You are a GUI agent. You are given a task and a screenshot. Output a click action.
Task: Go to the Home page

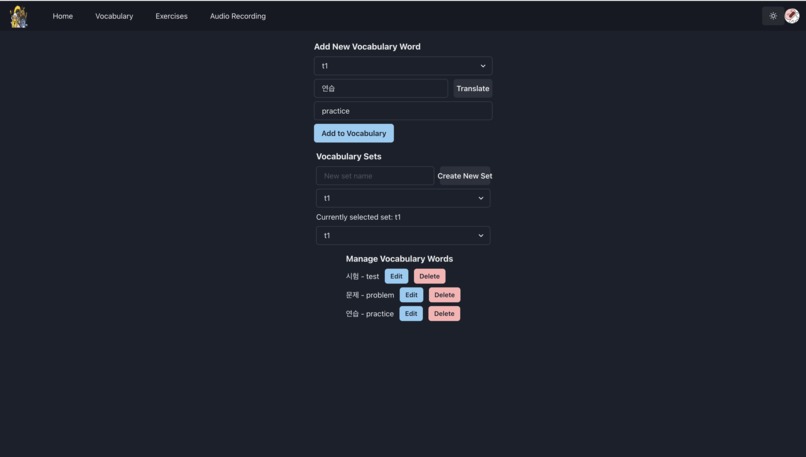click(x=63, y=16)
